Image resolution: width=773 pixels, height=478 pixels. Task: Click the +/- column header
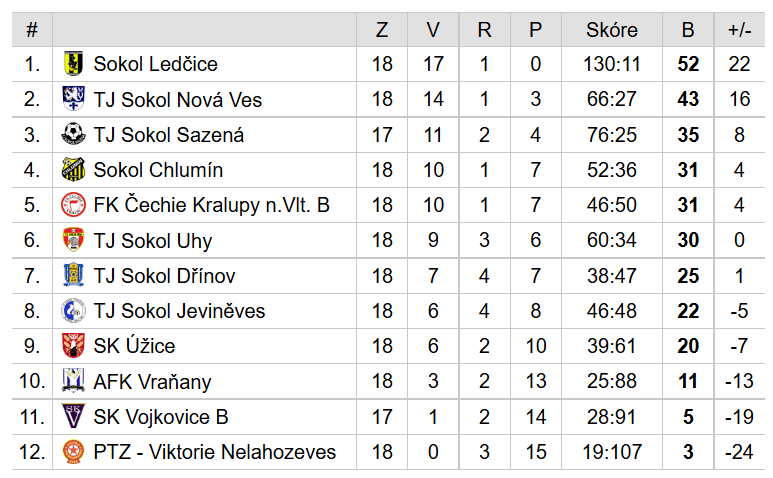739,30
